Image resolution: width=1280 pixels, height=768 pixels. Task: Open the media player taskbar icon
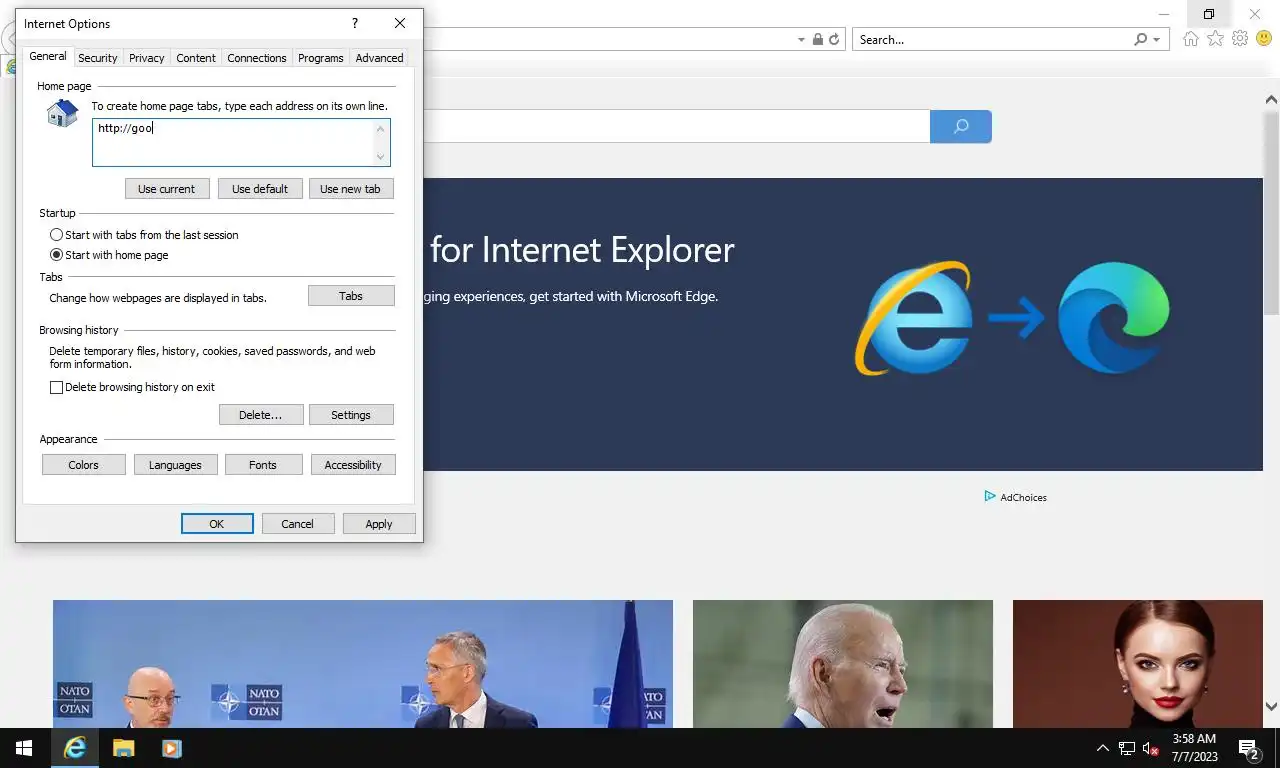point(171,748)
